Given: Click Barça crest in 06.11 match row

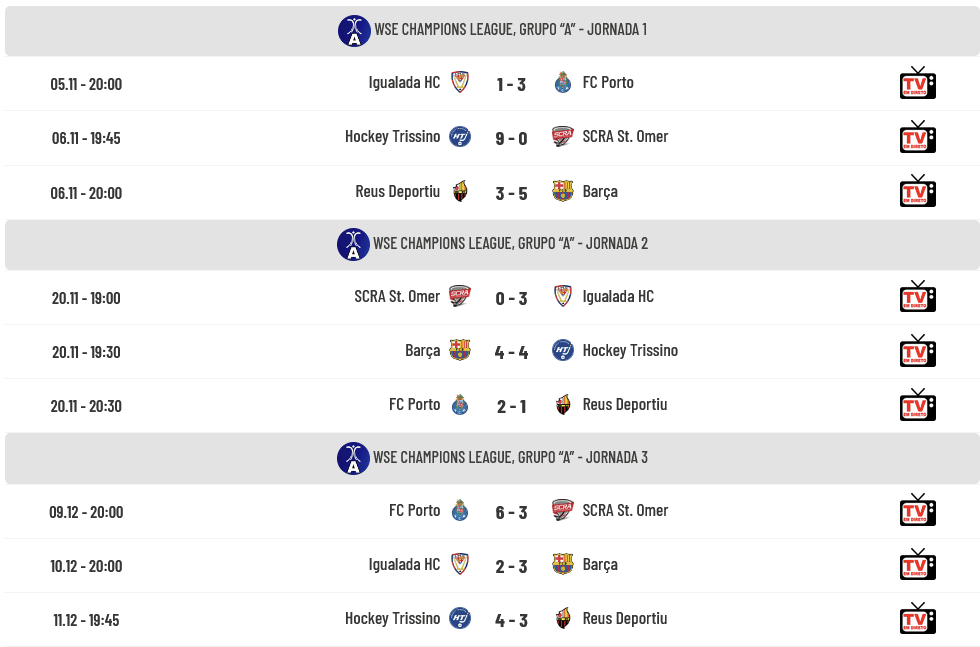Looking at the screenshot, I should point(563,191).
